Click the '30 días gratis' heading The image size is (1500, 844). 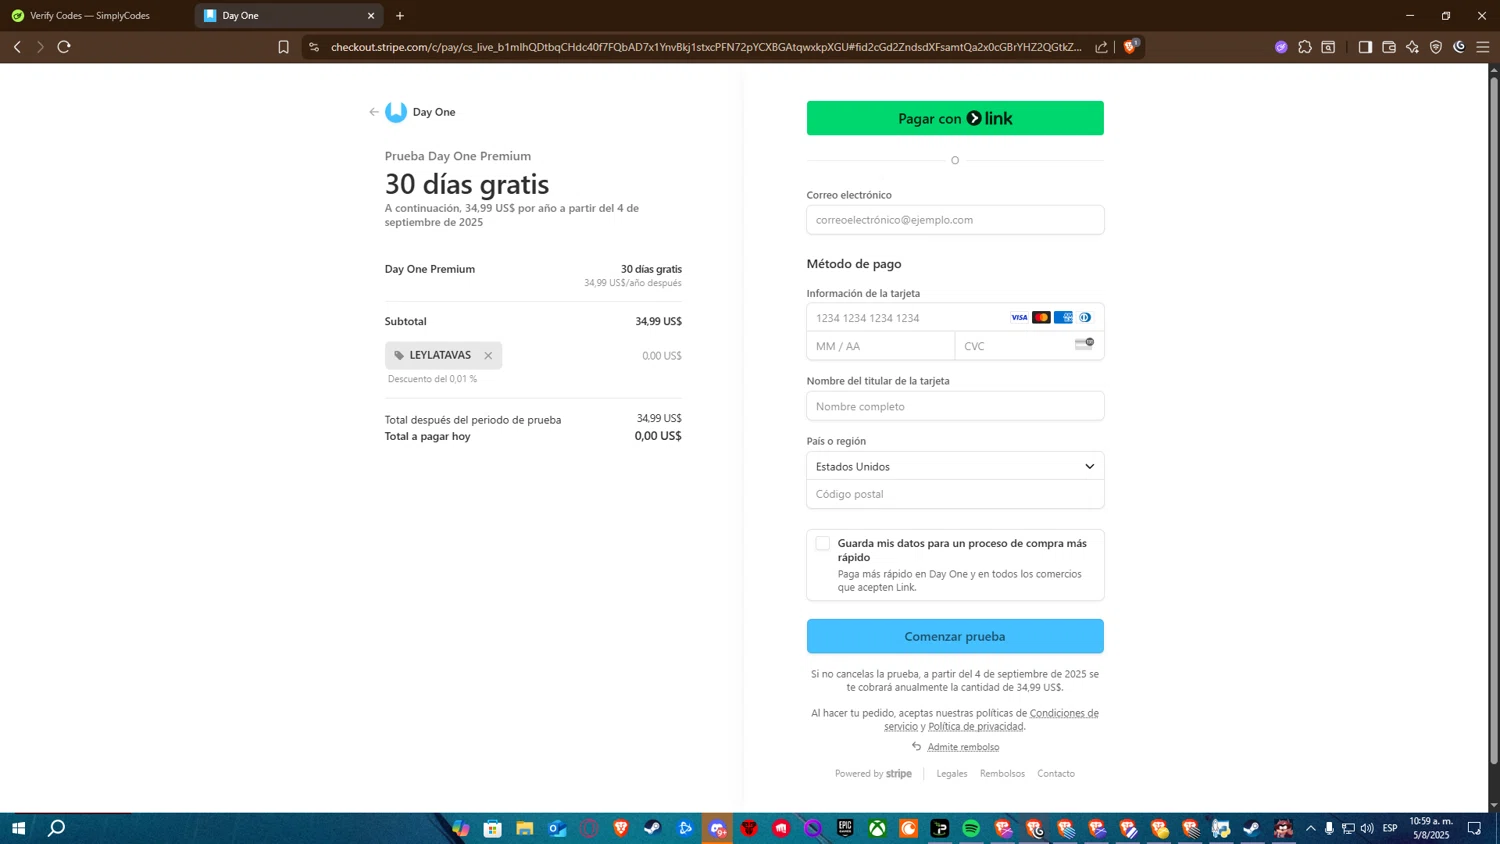467,184
